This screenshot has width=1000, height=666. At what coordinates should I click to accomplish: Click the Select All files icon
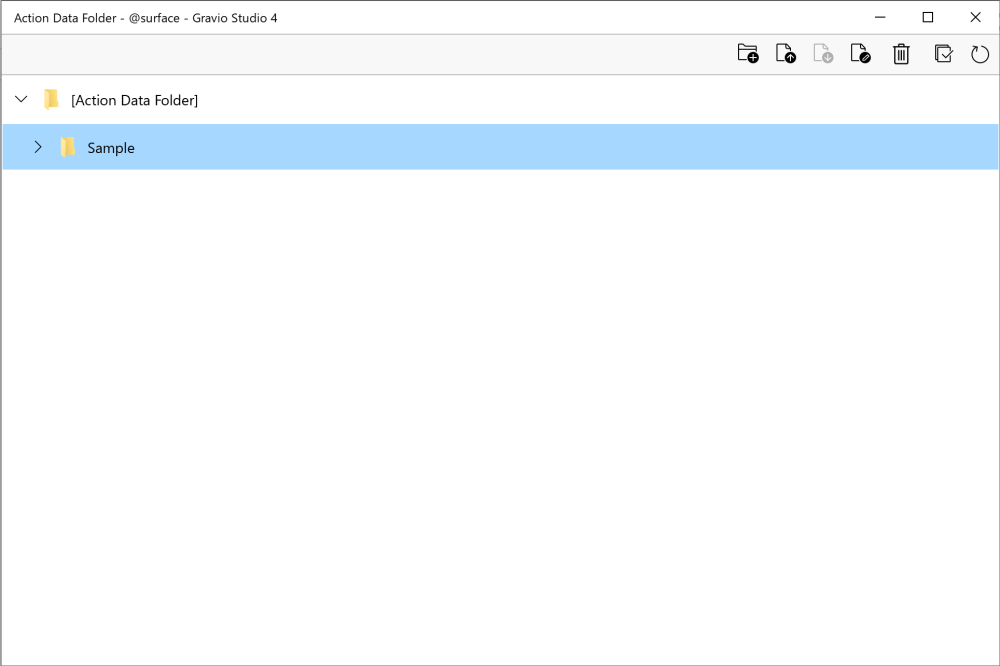[943, 53]
